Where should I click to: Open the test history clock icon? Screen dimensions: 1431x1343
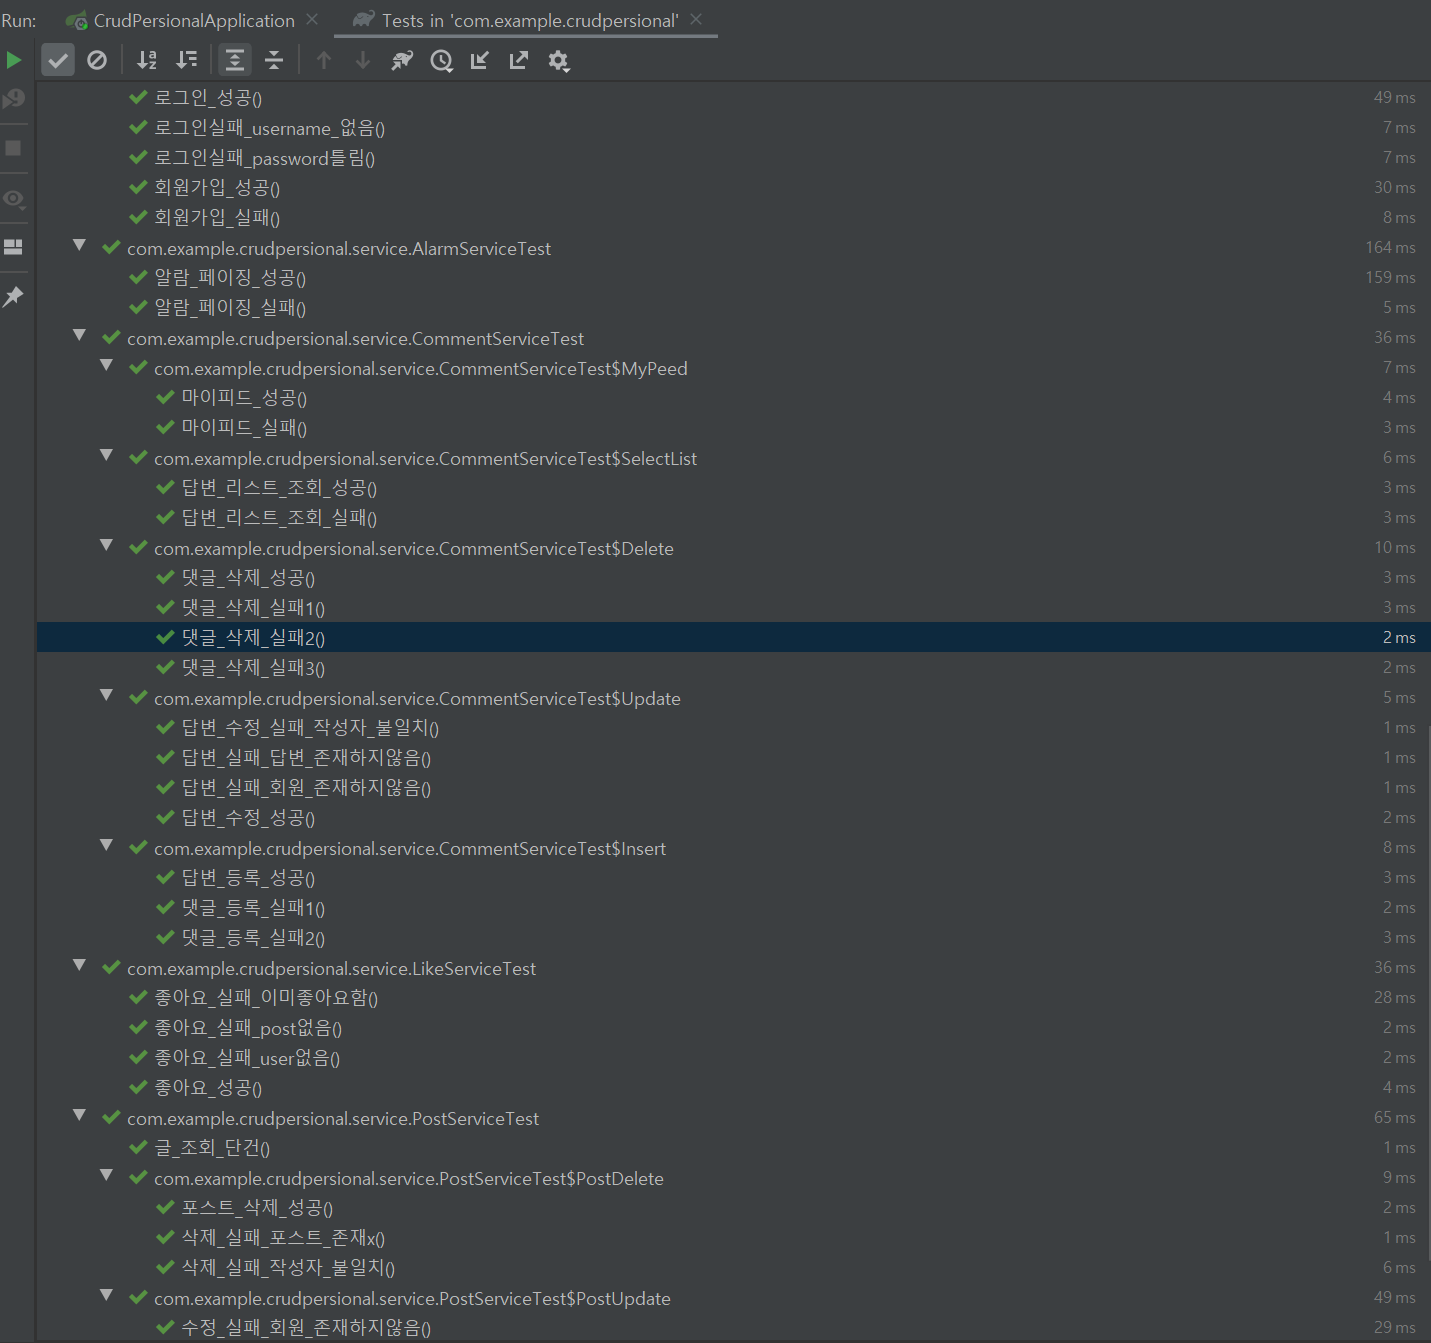pos(441,60)
